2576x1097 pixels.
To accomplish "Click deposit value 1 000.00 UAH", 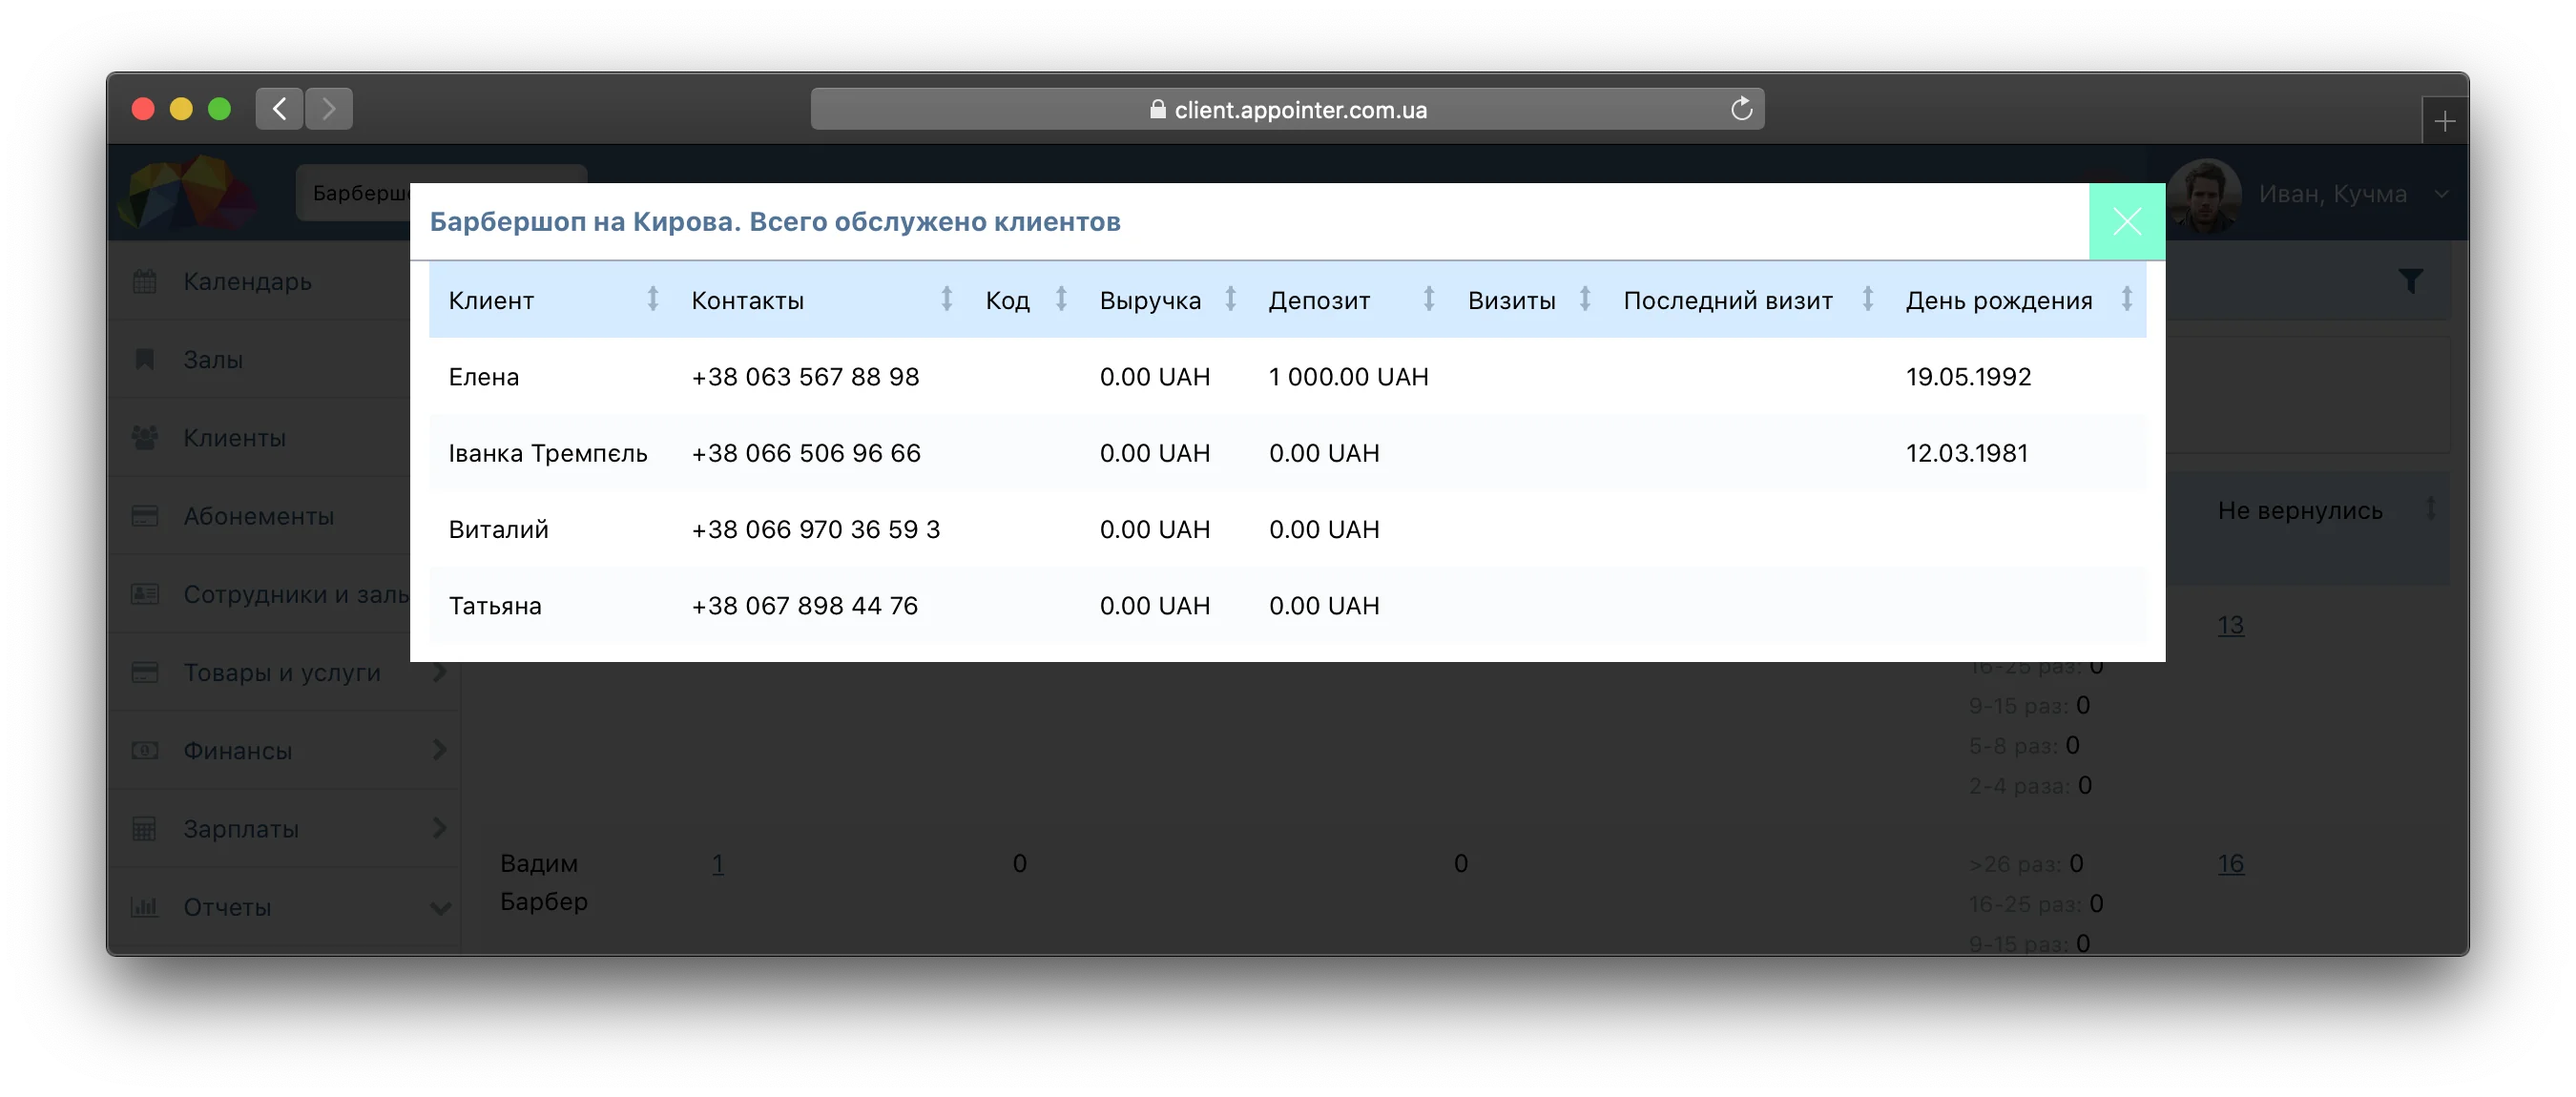I will pyautogui.click(x=1348, y=377).
